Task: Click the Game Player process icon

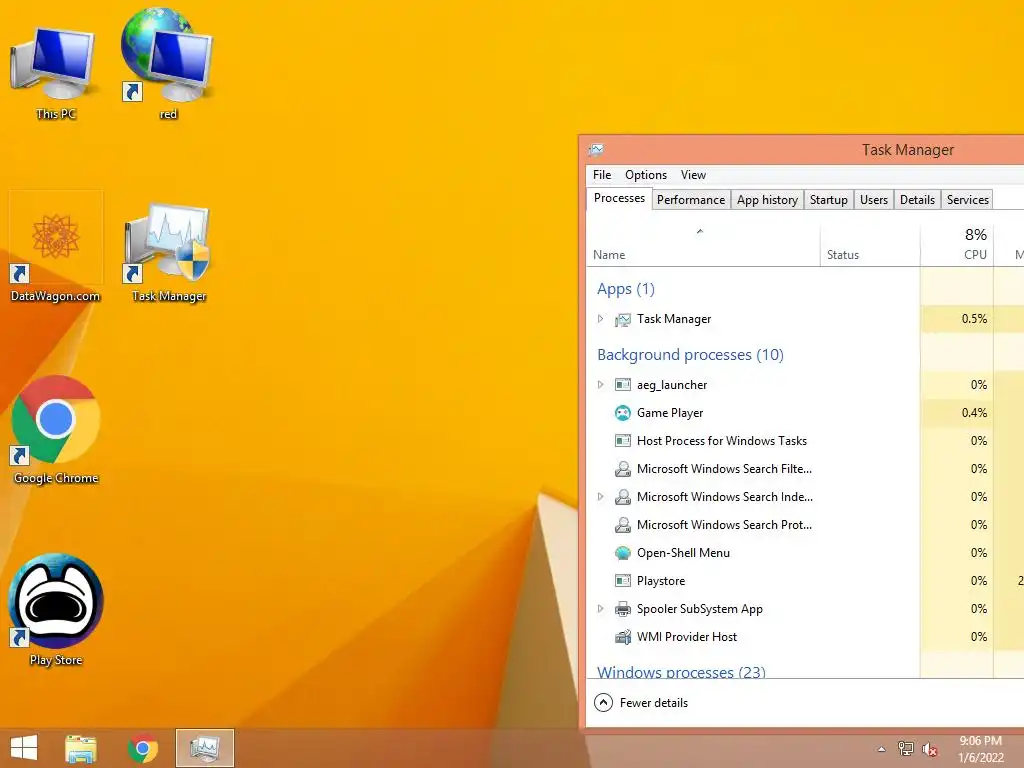Action: pyautogui.click(x=623, y=413)
